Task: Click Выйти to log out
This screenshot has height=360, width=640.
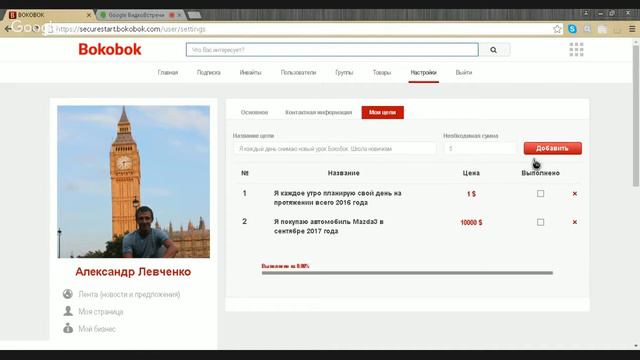Action: pos(464,73)
